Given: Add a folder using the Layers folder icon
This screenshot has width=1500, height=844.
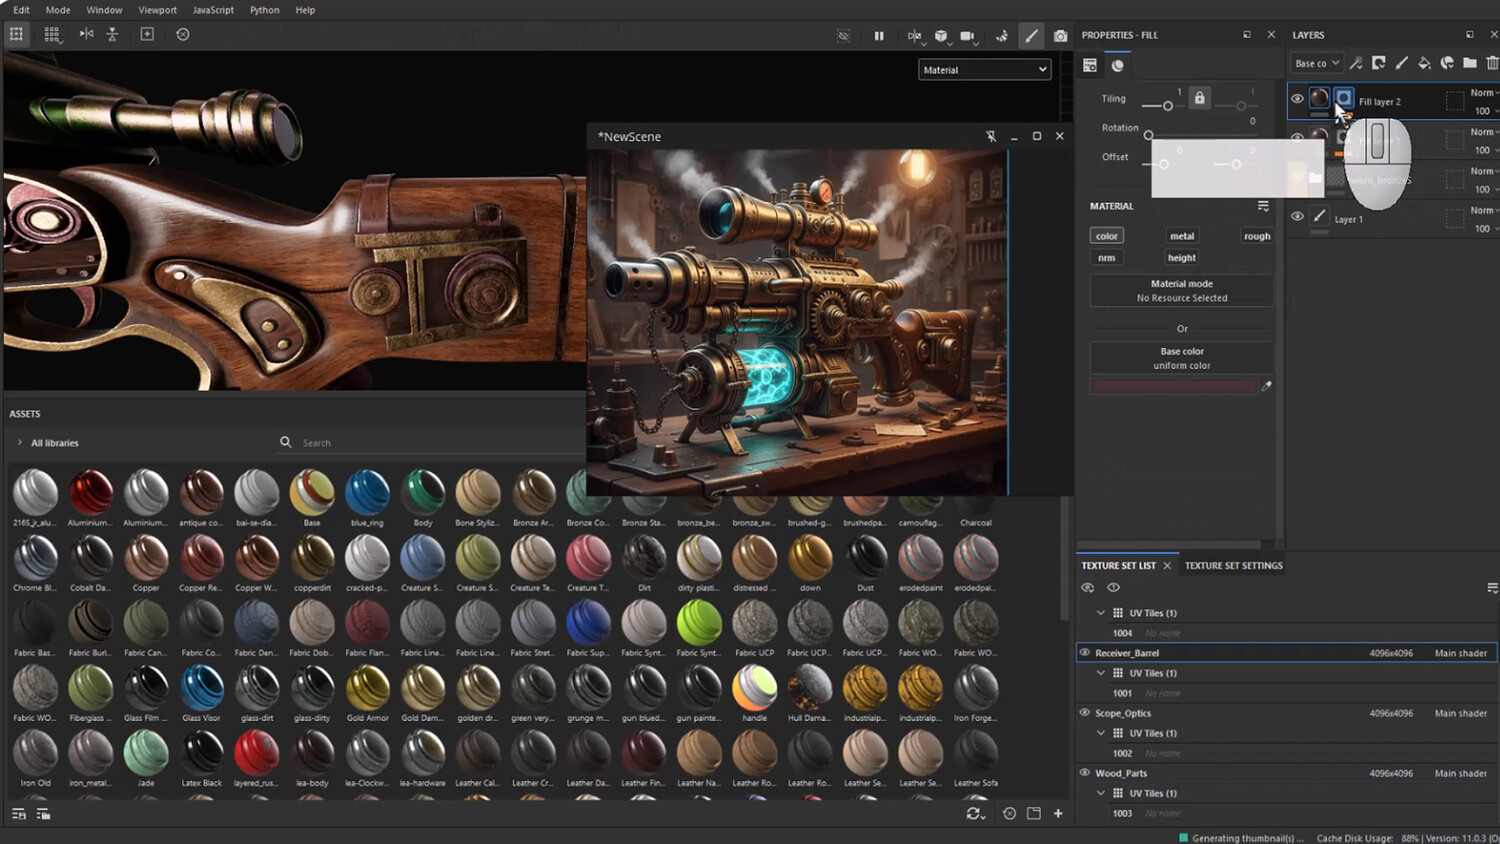Looking at the screenshot, I should (1470, 63).
